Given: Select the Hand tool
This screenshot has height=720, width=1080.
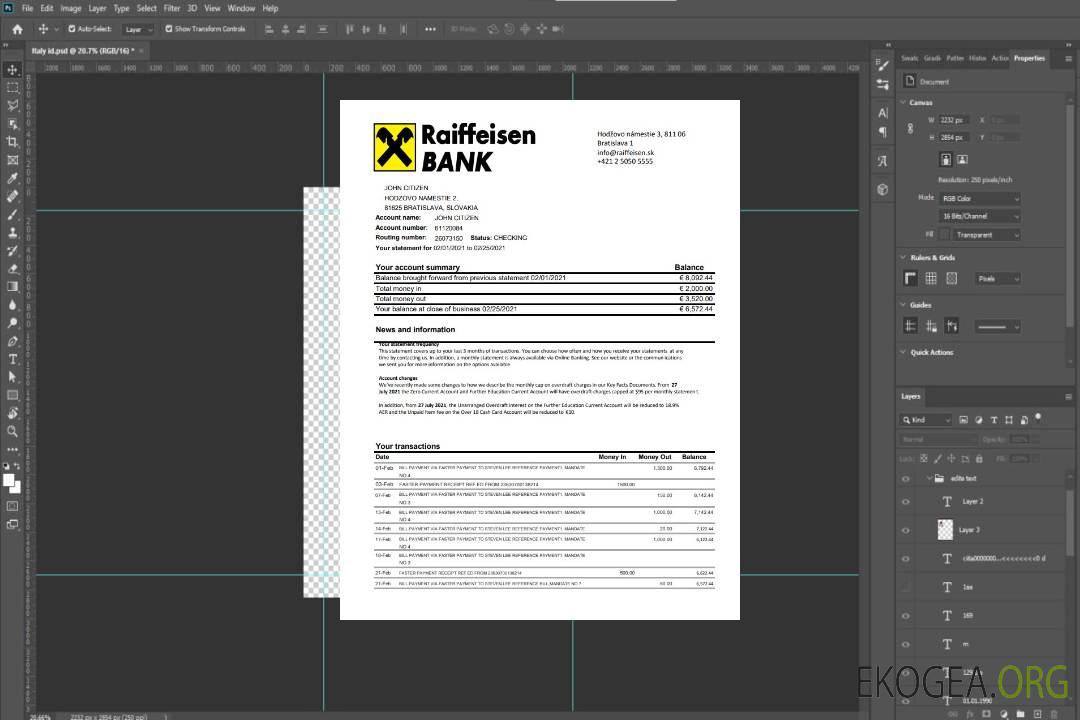Looking at the screenshot, I should tap(12, 413).
